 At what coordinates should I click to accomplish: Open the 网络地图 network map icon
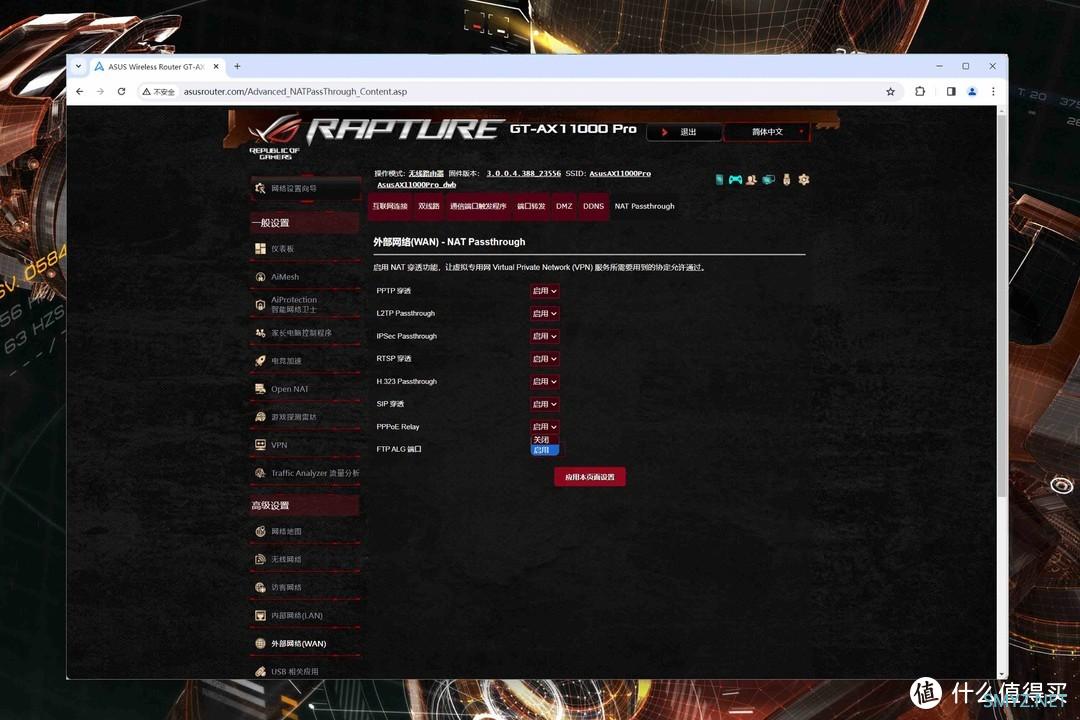[x=260, y=531]
